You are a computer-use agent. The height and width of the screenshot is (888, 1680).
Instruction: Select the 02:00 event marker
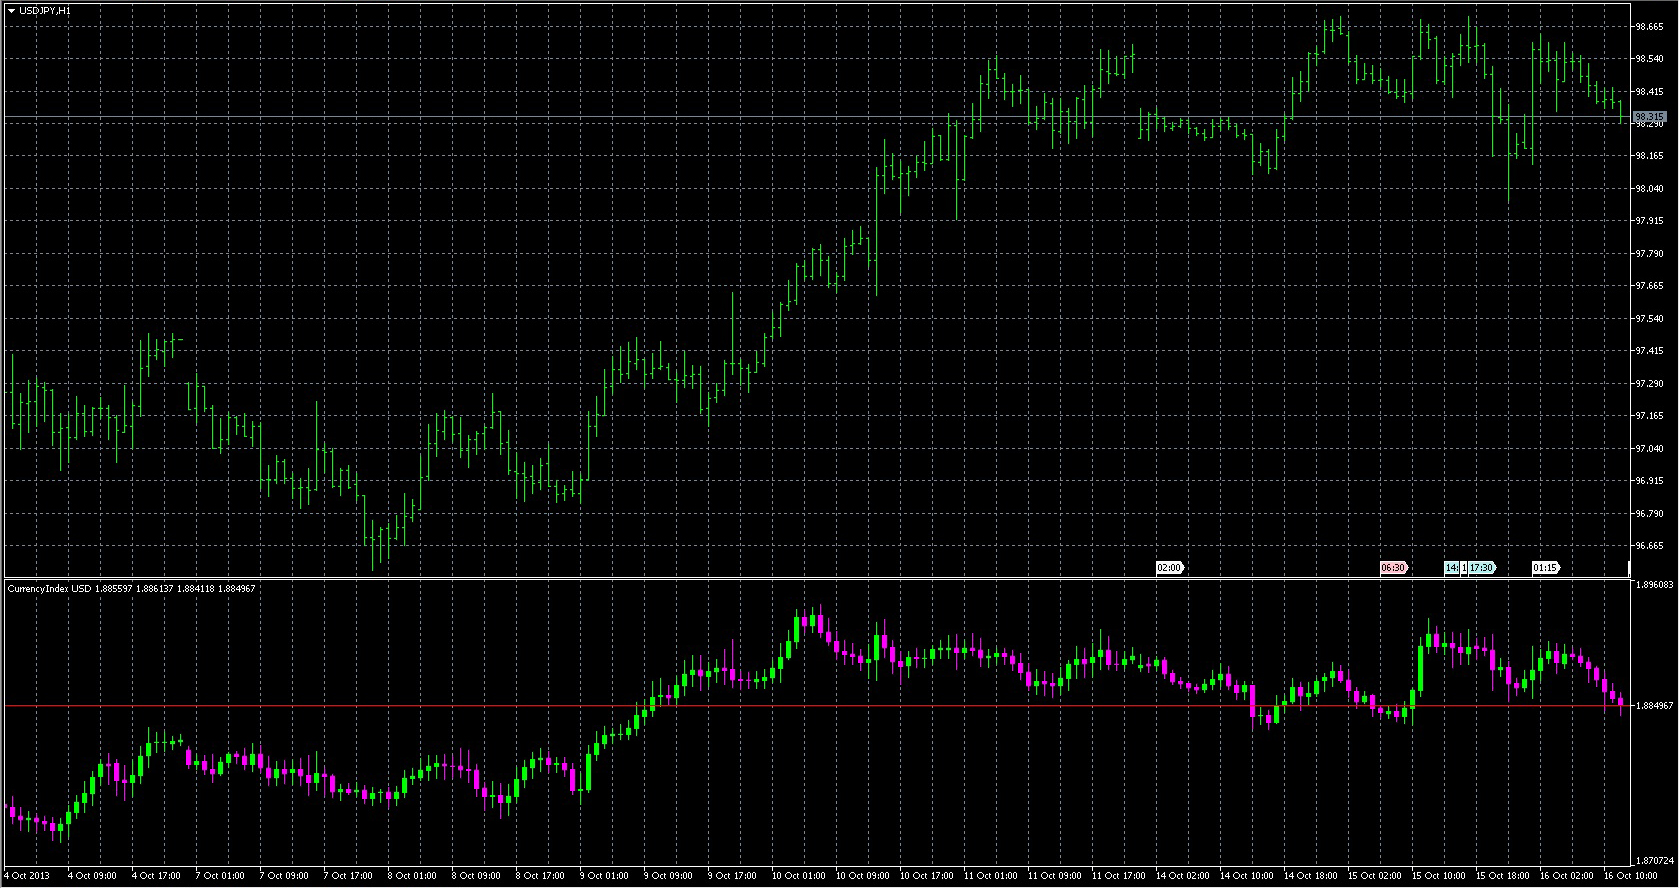coord(1169,568)
